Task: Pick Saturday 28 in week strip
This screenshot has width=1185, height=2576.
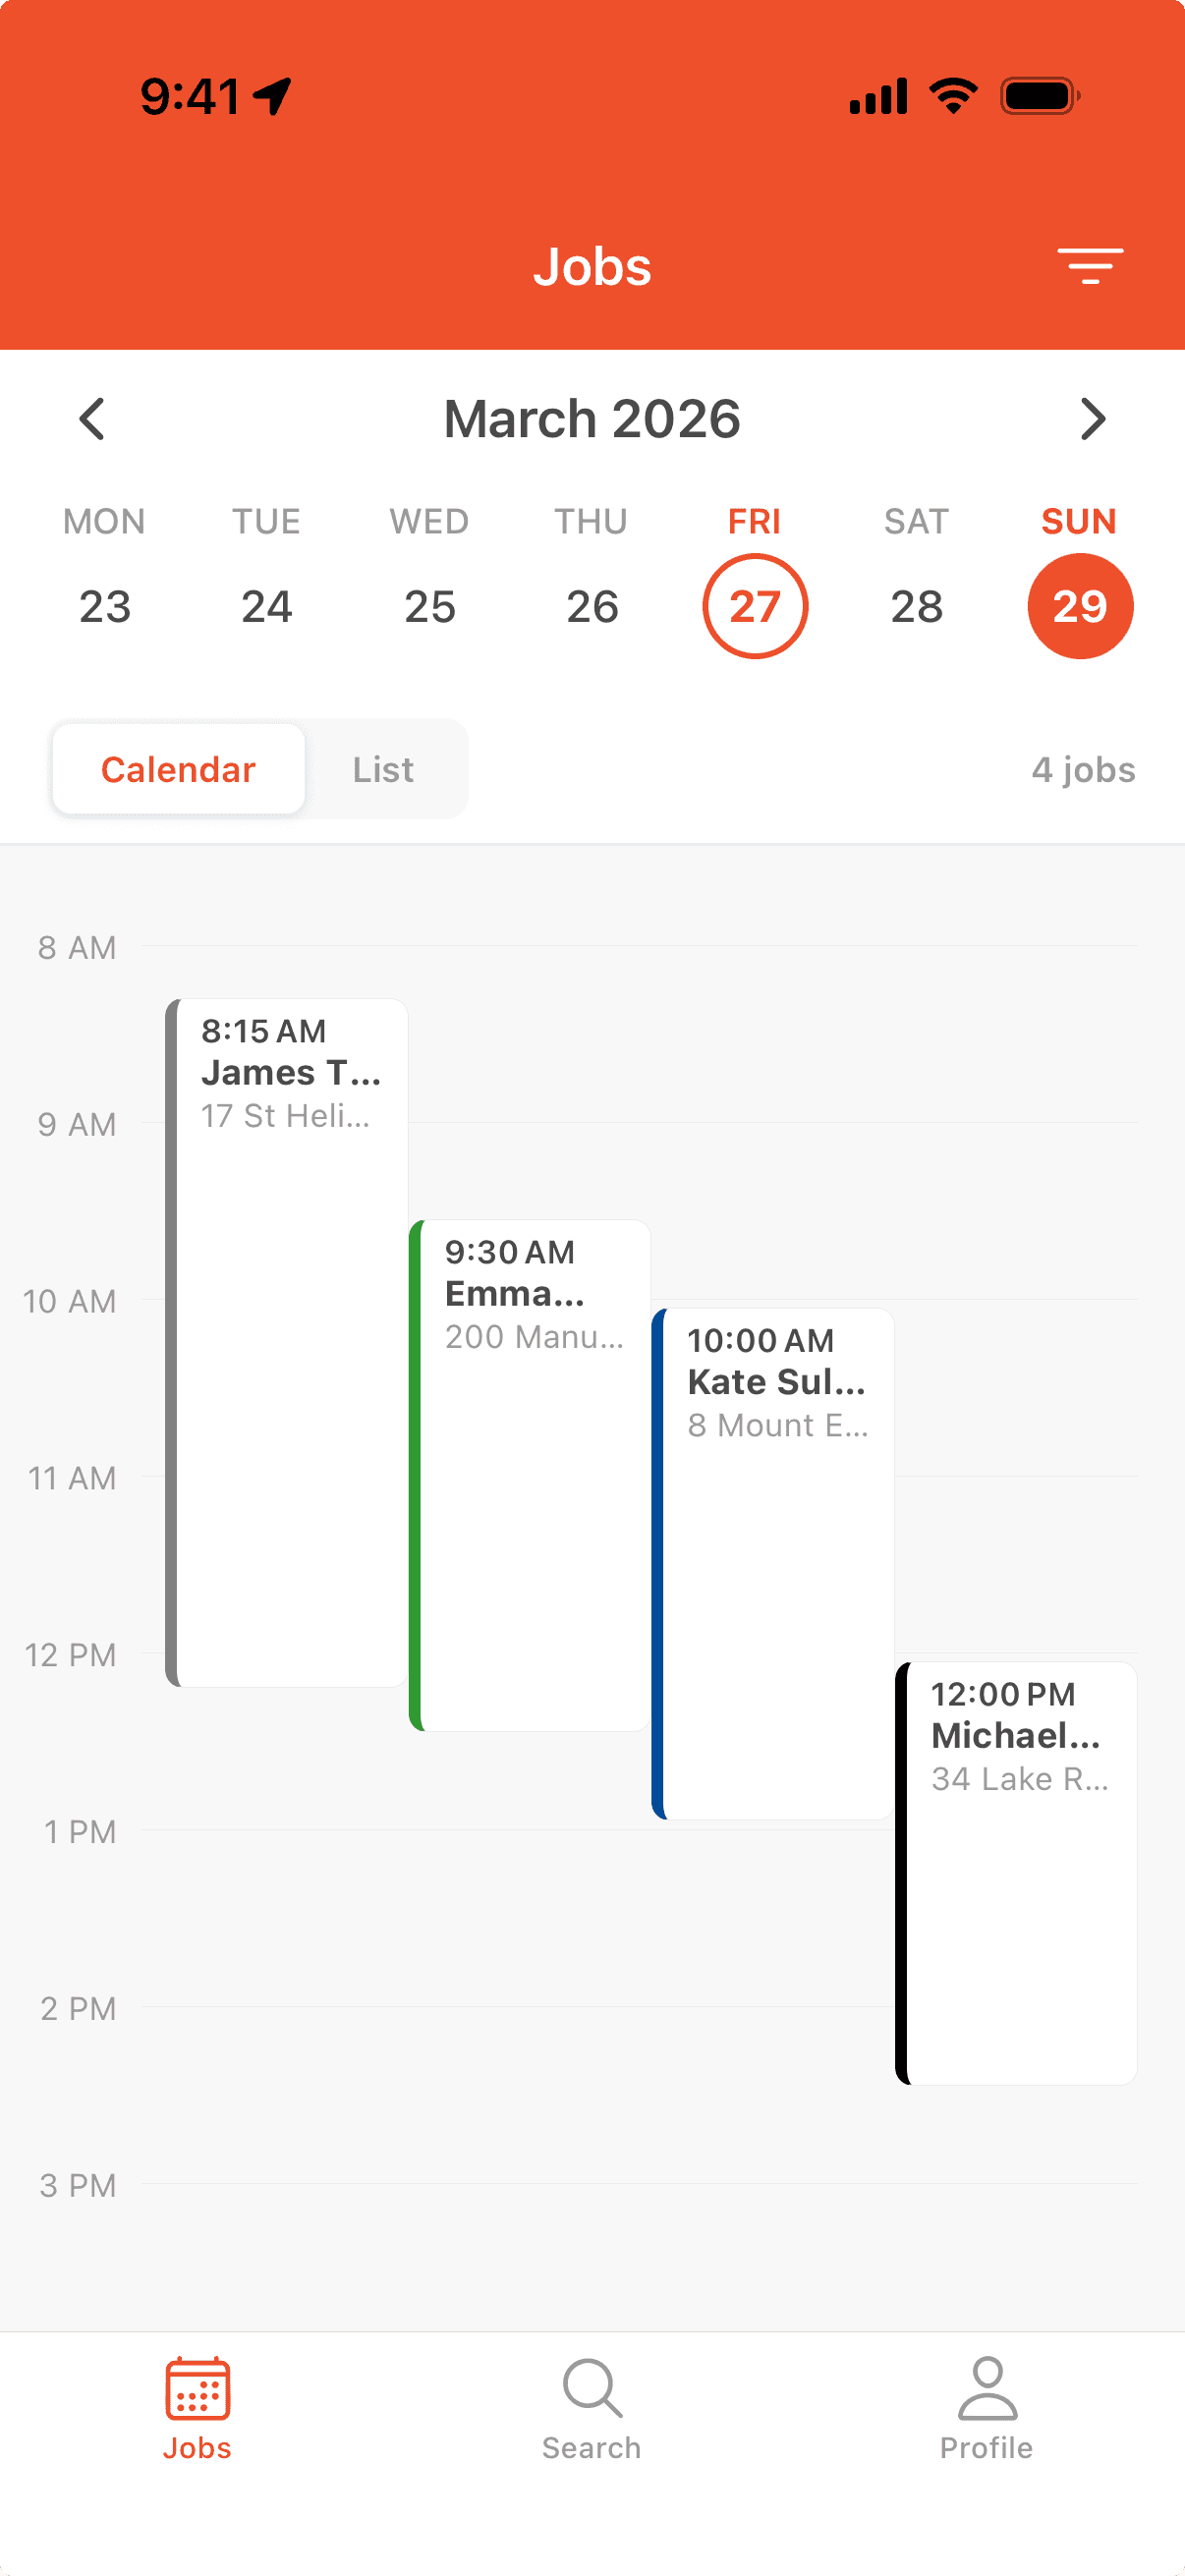Action: point(917,606)
